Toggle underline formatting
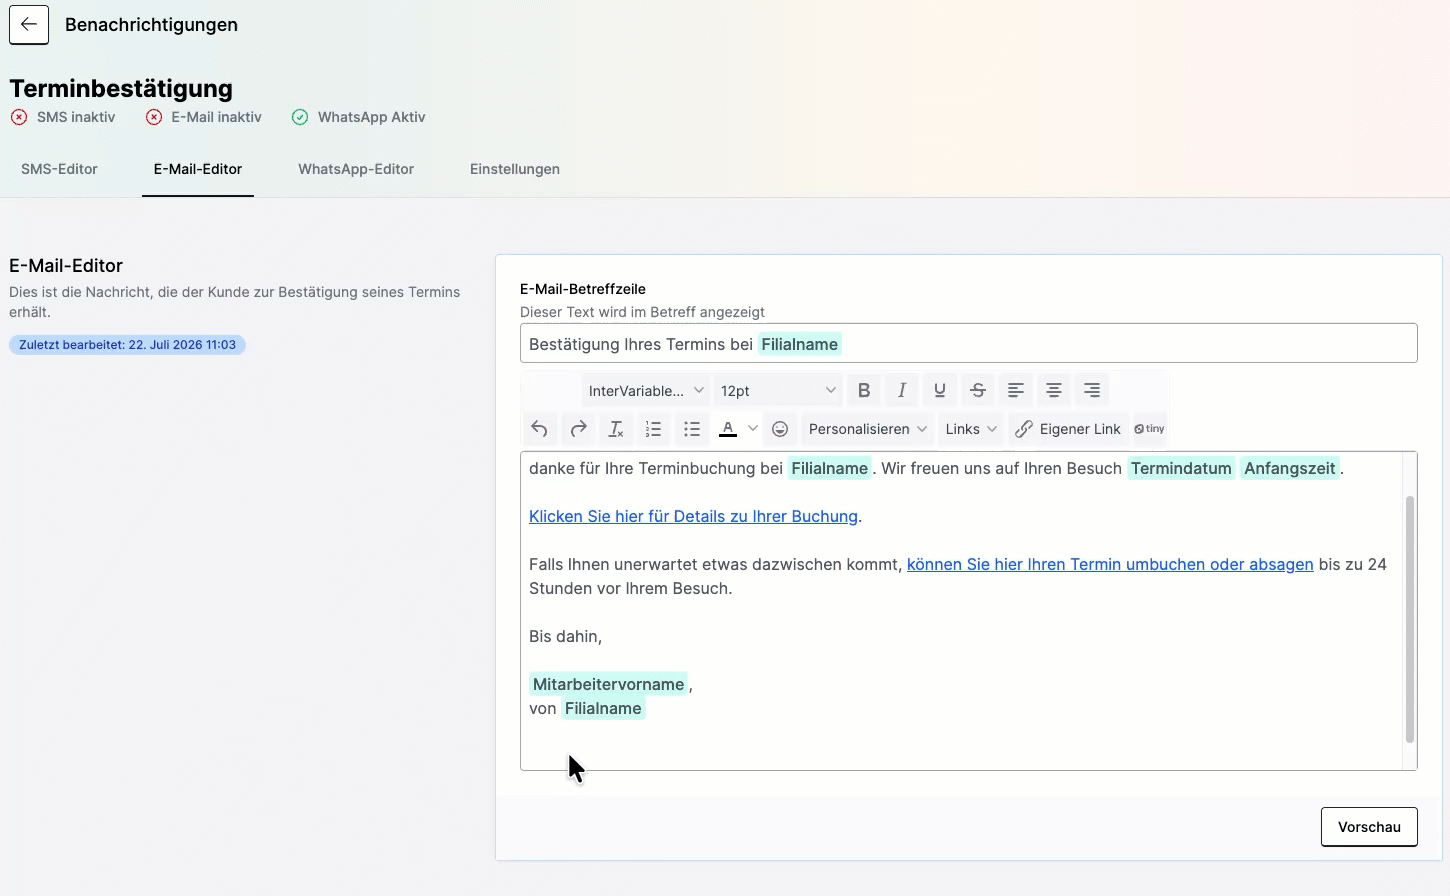Image resolution: width=1450 pixels, height=896 pixels. tap(940, 390)
